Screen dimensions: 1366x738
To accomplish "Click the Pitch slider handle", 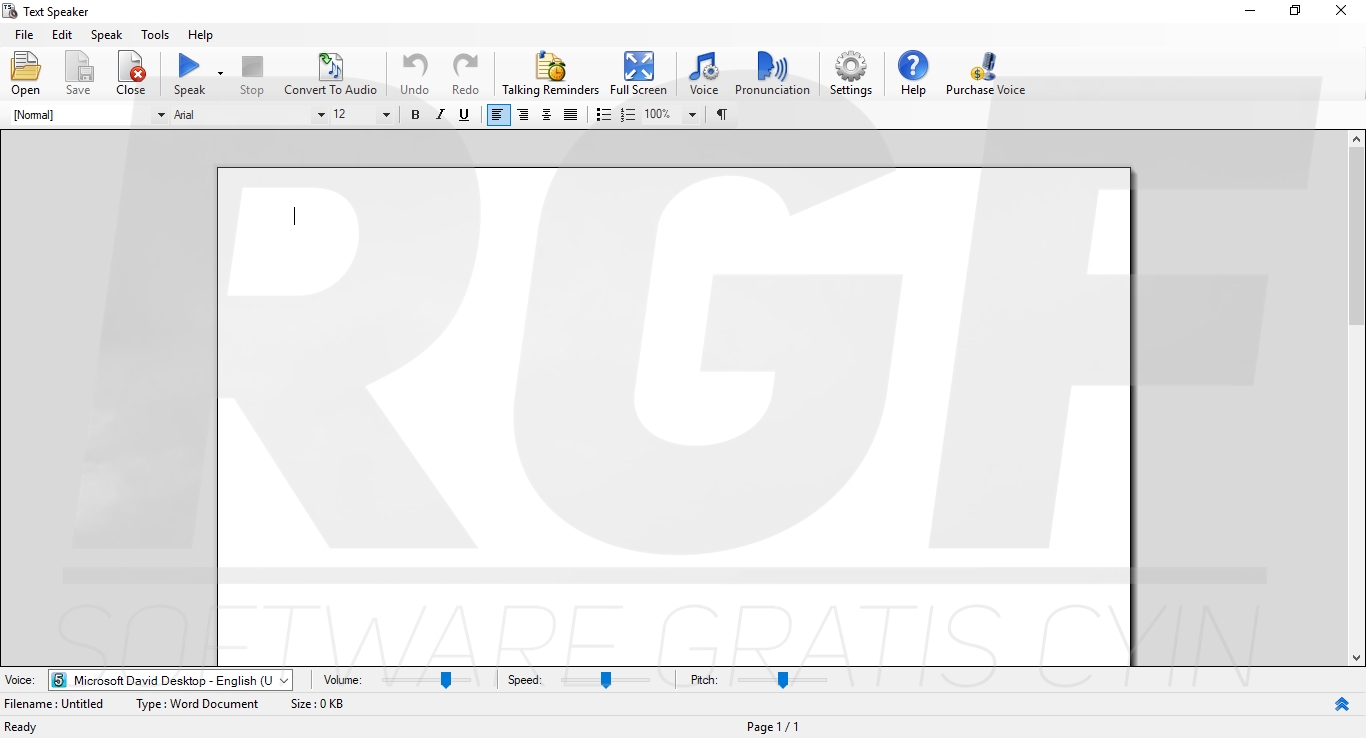I will [783, 680].
